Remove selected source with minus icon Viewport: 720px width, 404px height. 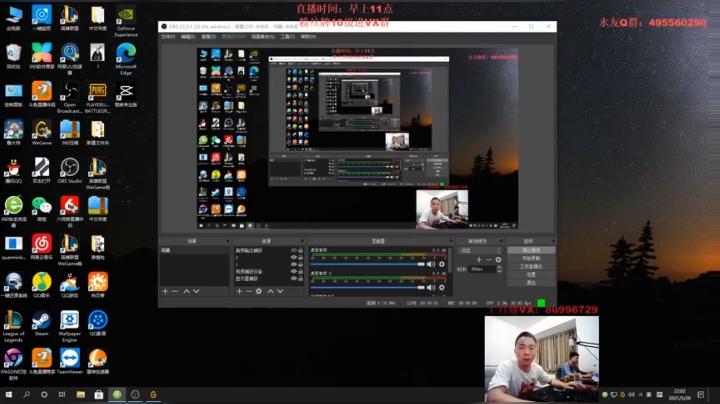(x=249, y=291)
